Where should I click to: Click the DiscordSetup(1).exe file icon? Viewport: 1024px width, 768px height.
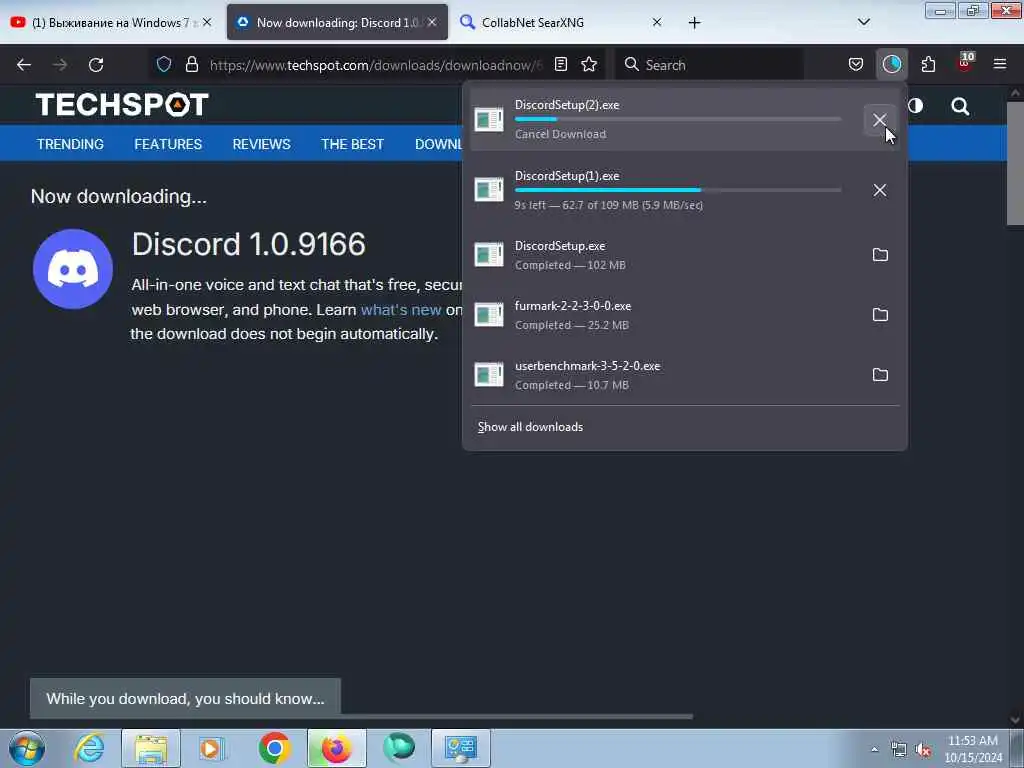point(489,190)
